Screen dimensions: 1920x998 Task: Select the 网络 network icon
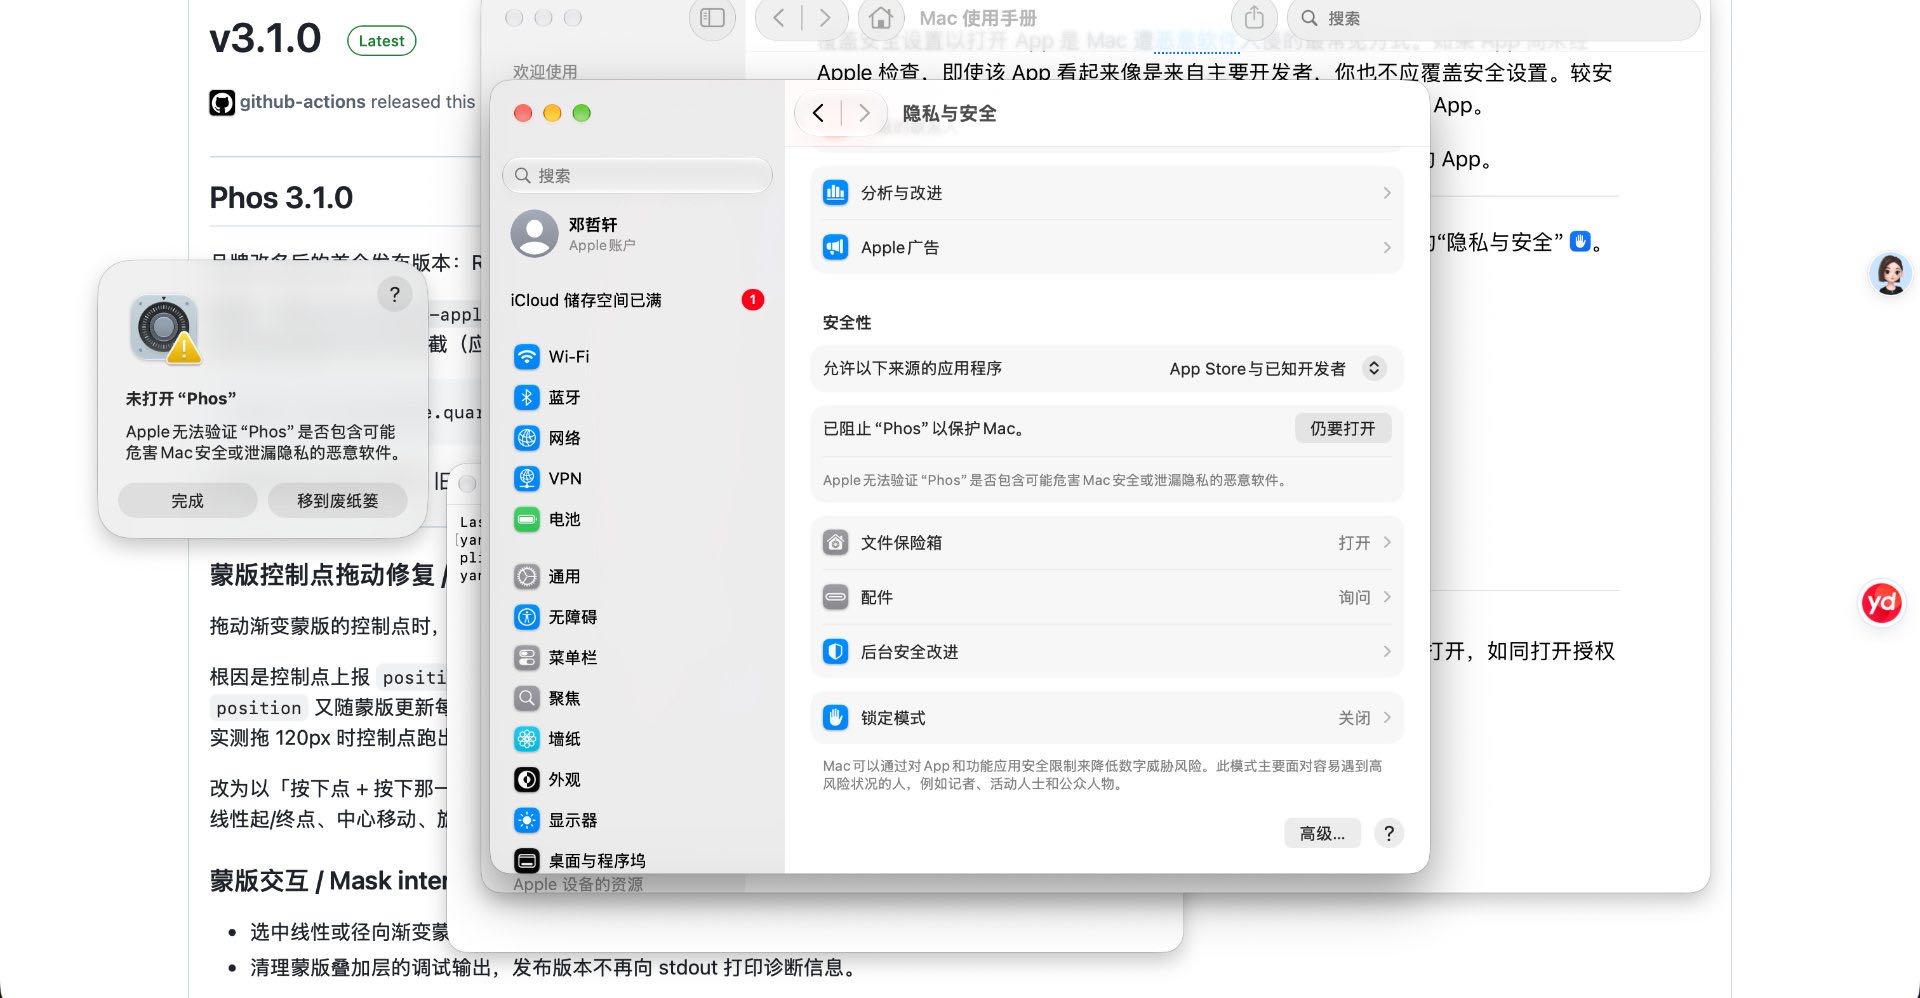[x=527, y=438]
